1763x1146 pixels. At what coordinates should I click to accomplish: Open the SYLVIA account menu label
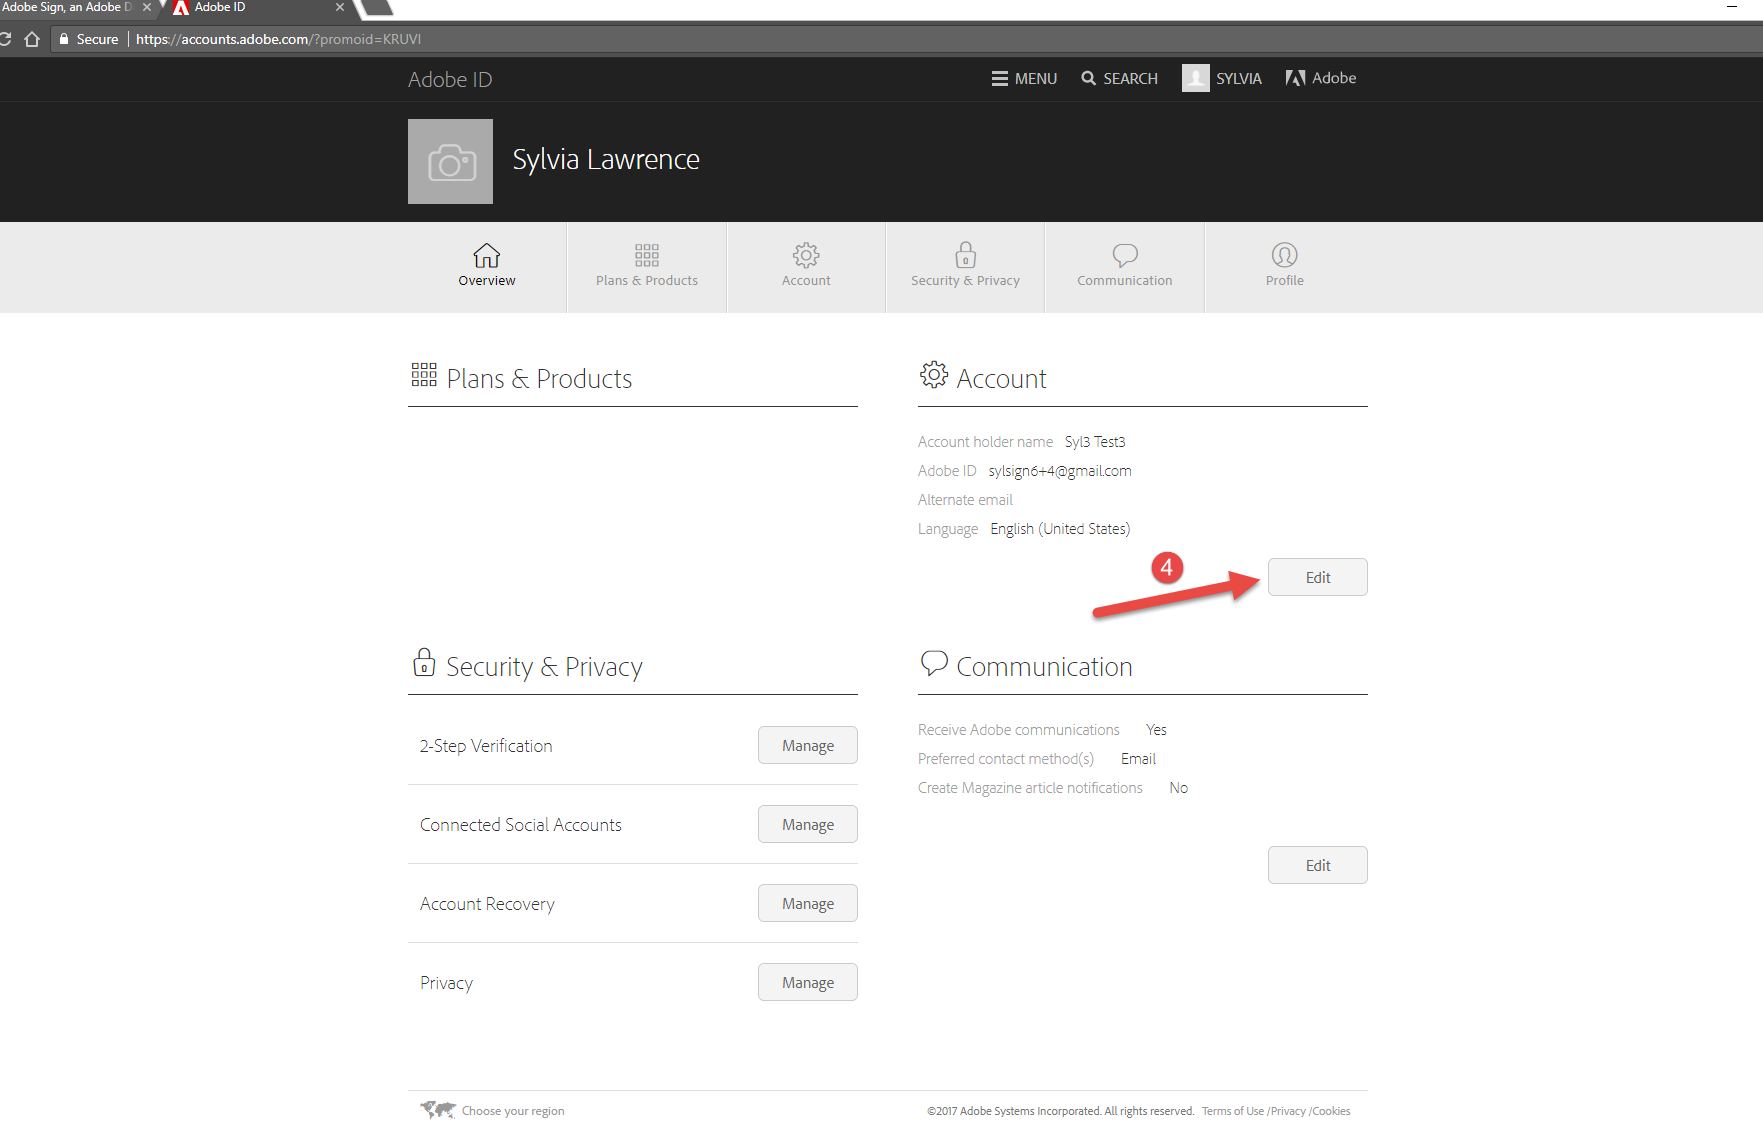click(1239, 78)
